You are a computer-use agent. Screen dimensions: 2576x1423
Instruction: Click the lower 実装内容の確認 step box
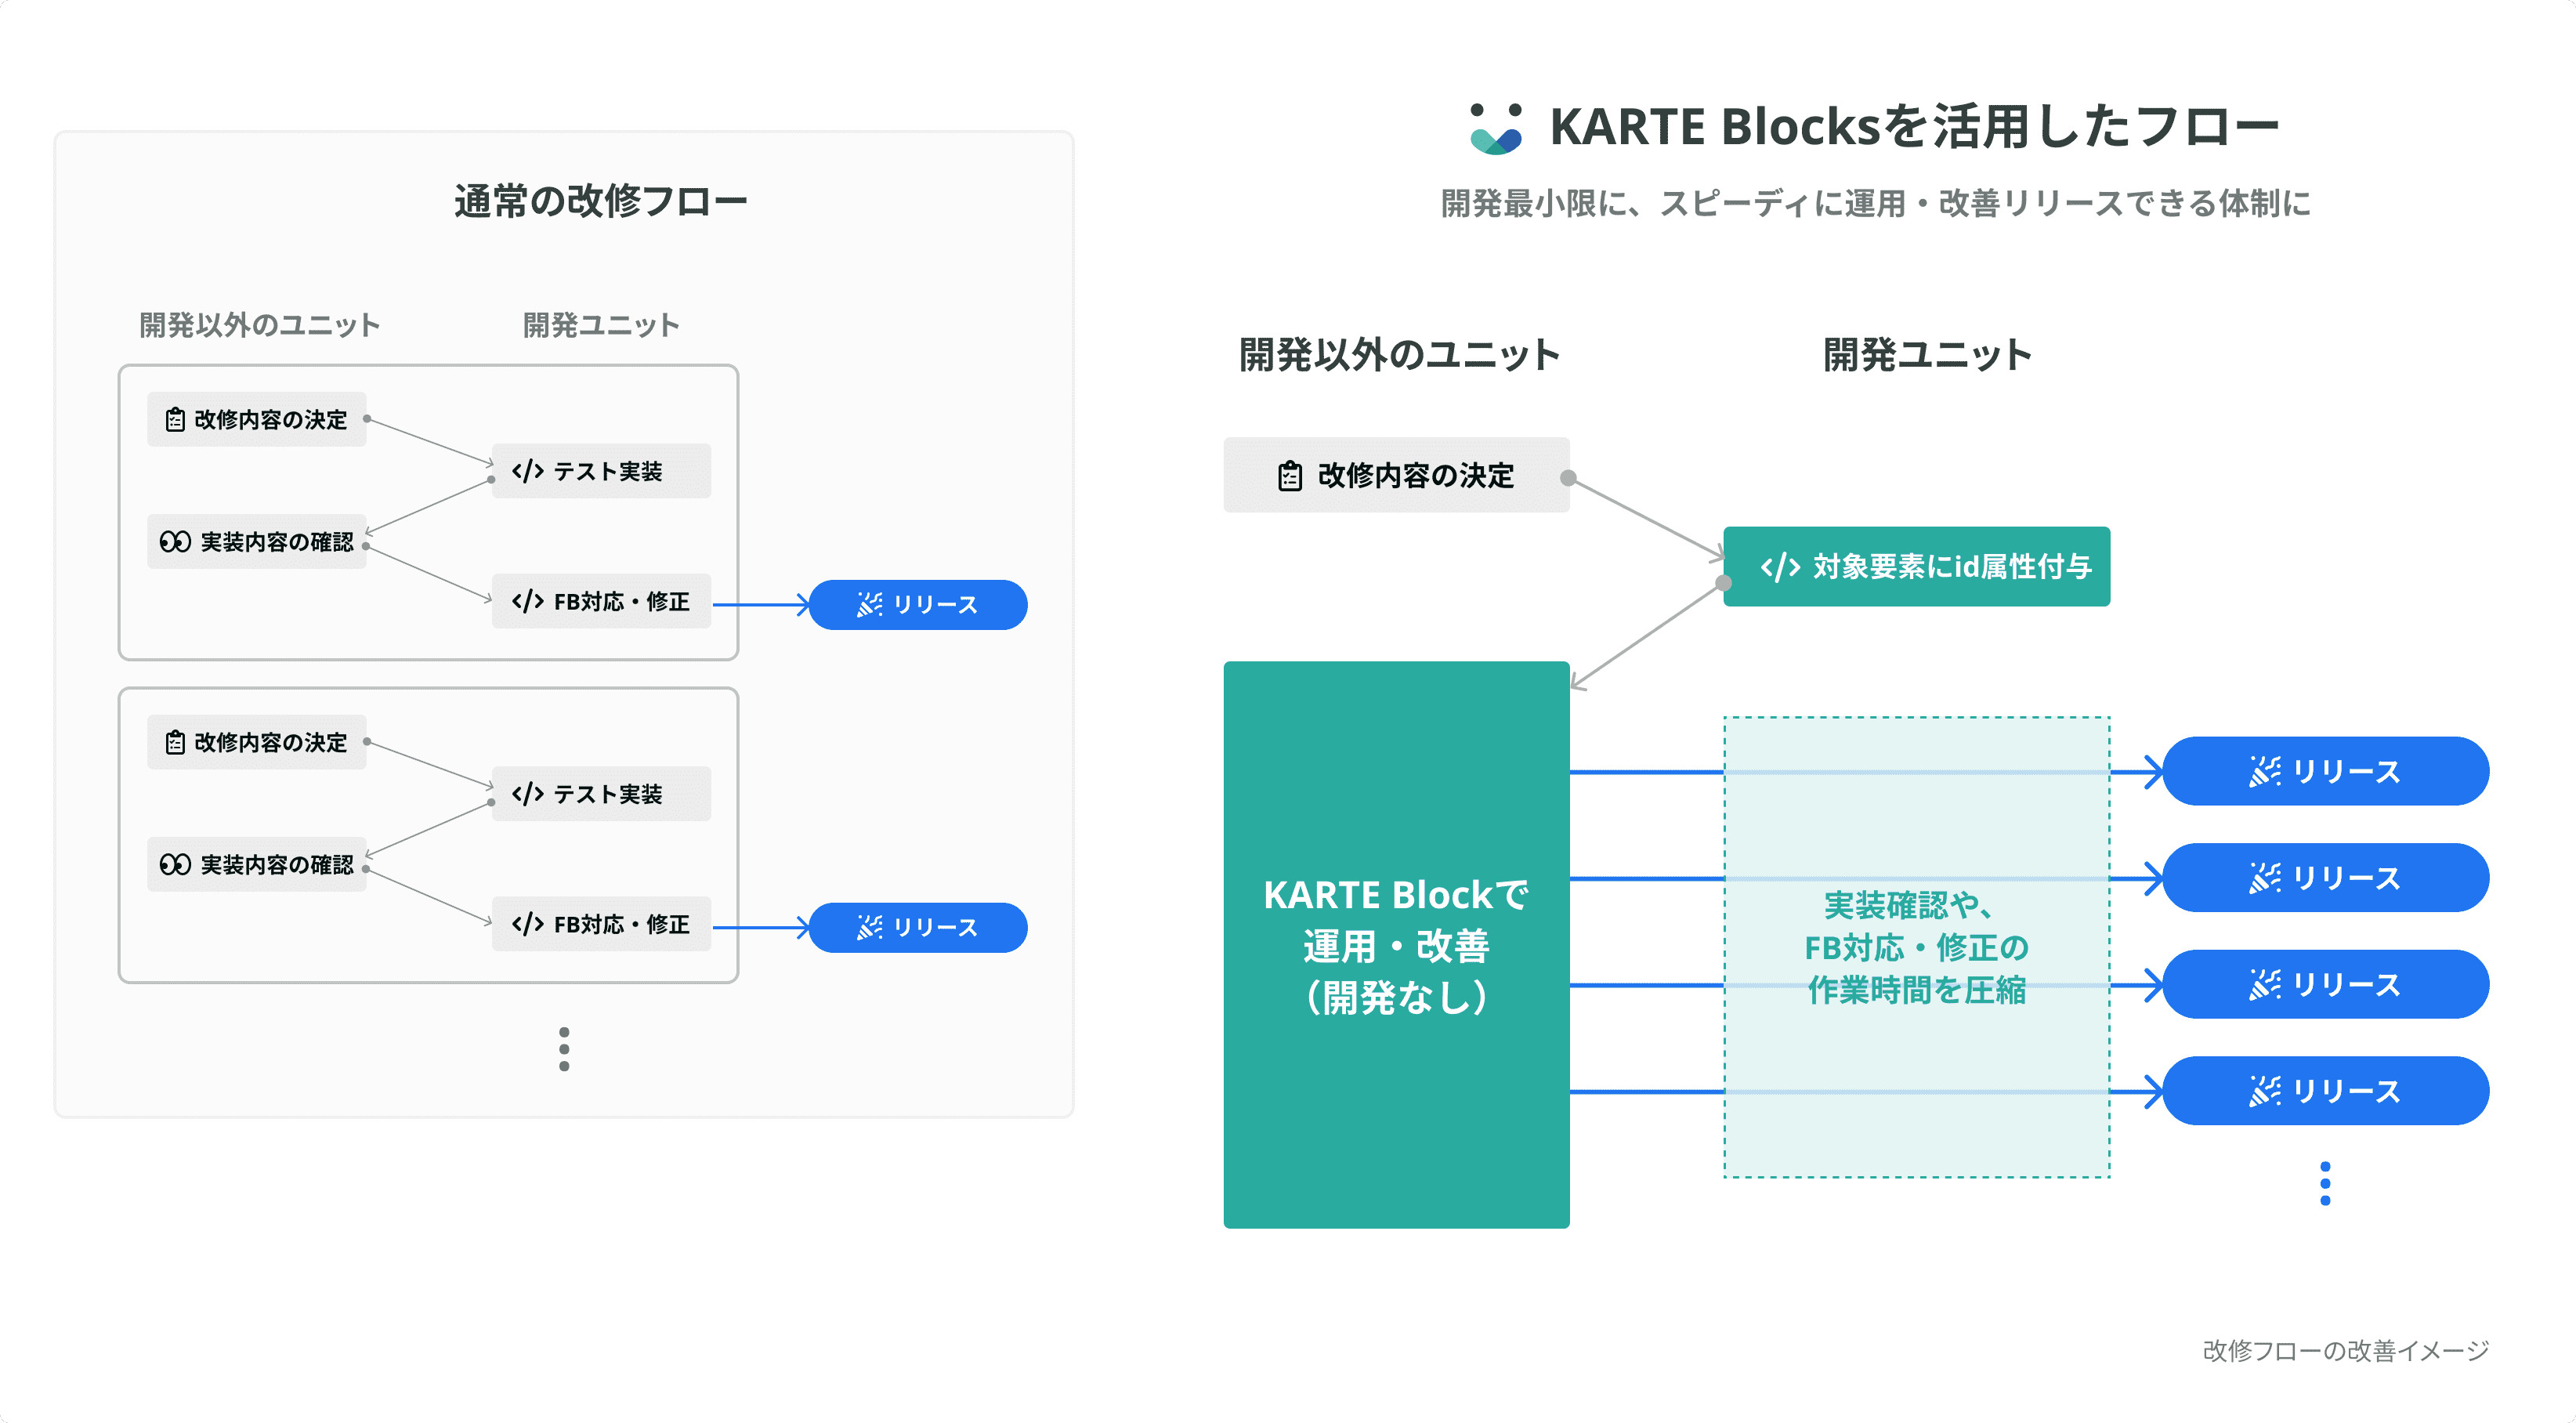click(257, 865)
